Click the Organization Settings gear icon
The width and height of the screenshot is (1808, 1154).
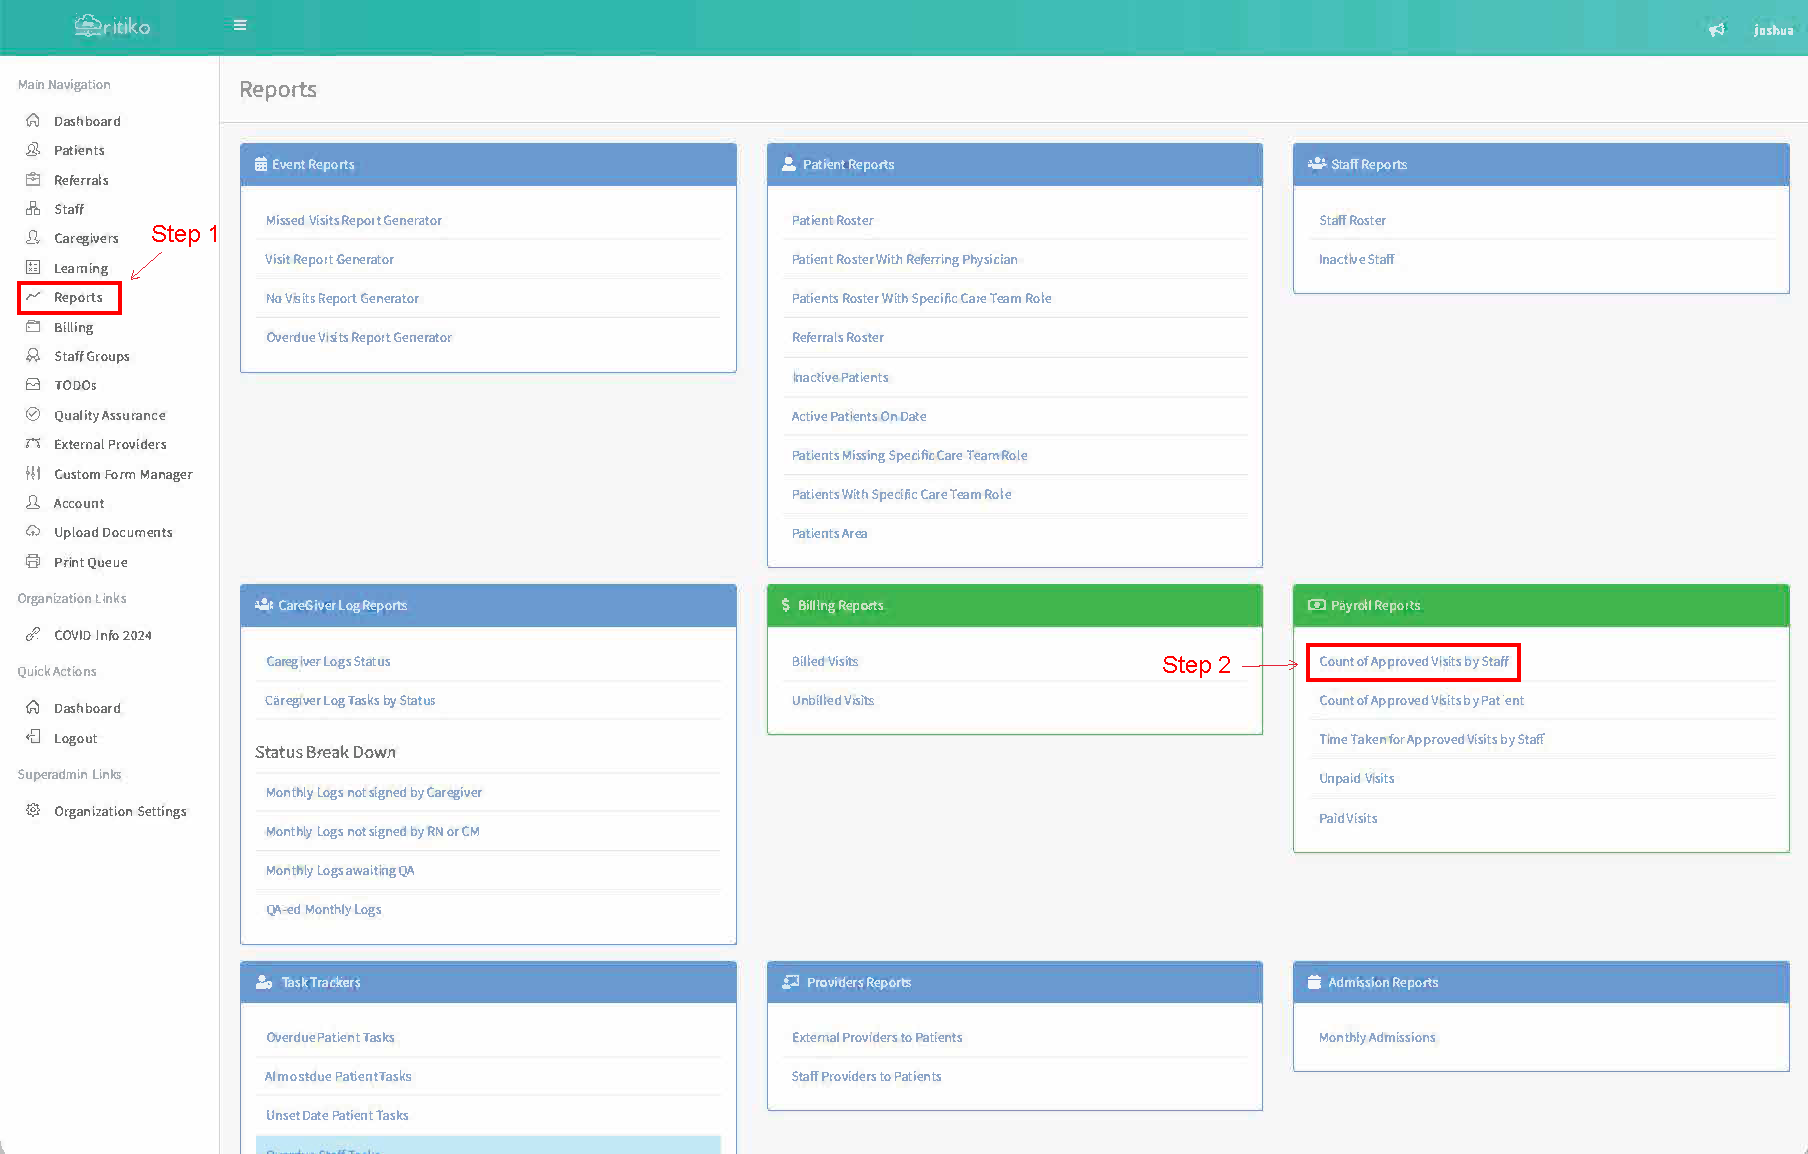point(33,811)
